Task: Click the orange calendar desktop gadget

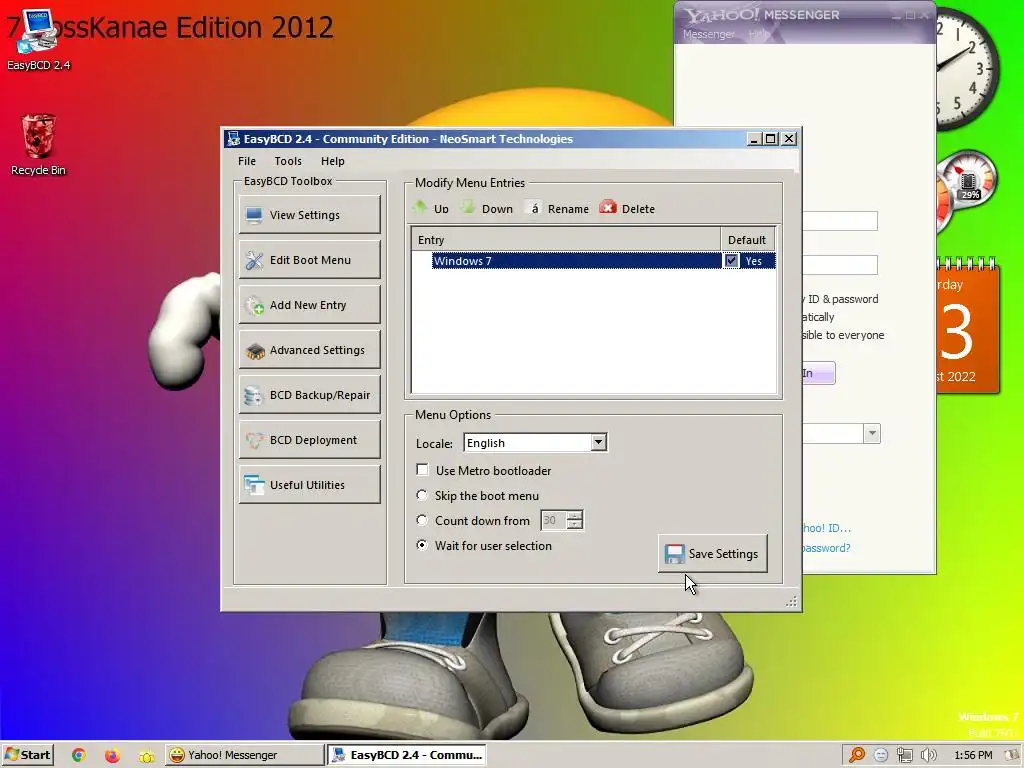Action: [968, 327]
